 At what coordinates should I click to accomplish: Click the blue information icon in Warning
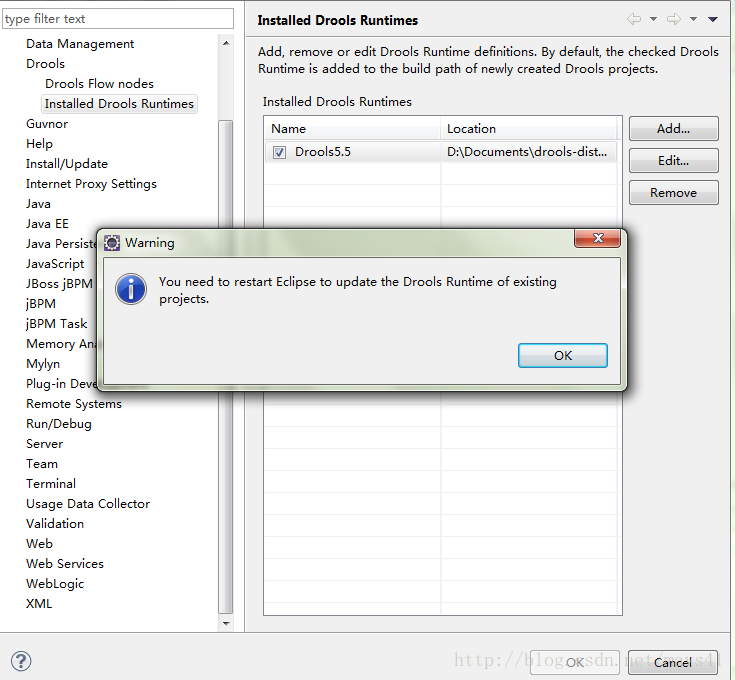click(x=131, y=289)
